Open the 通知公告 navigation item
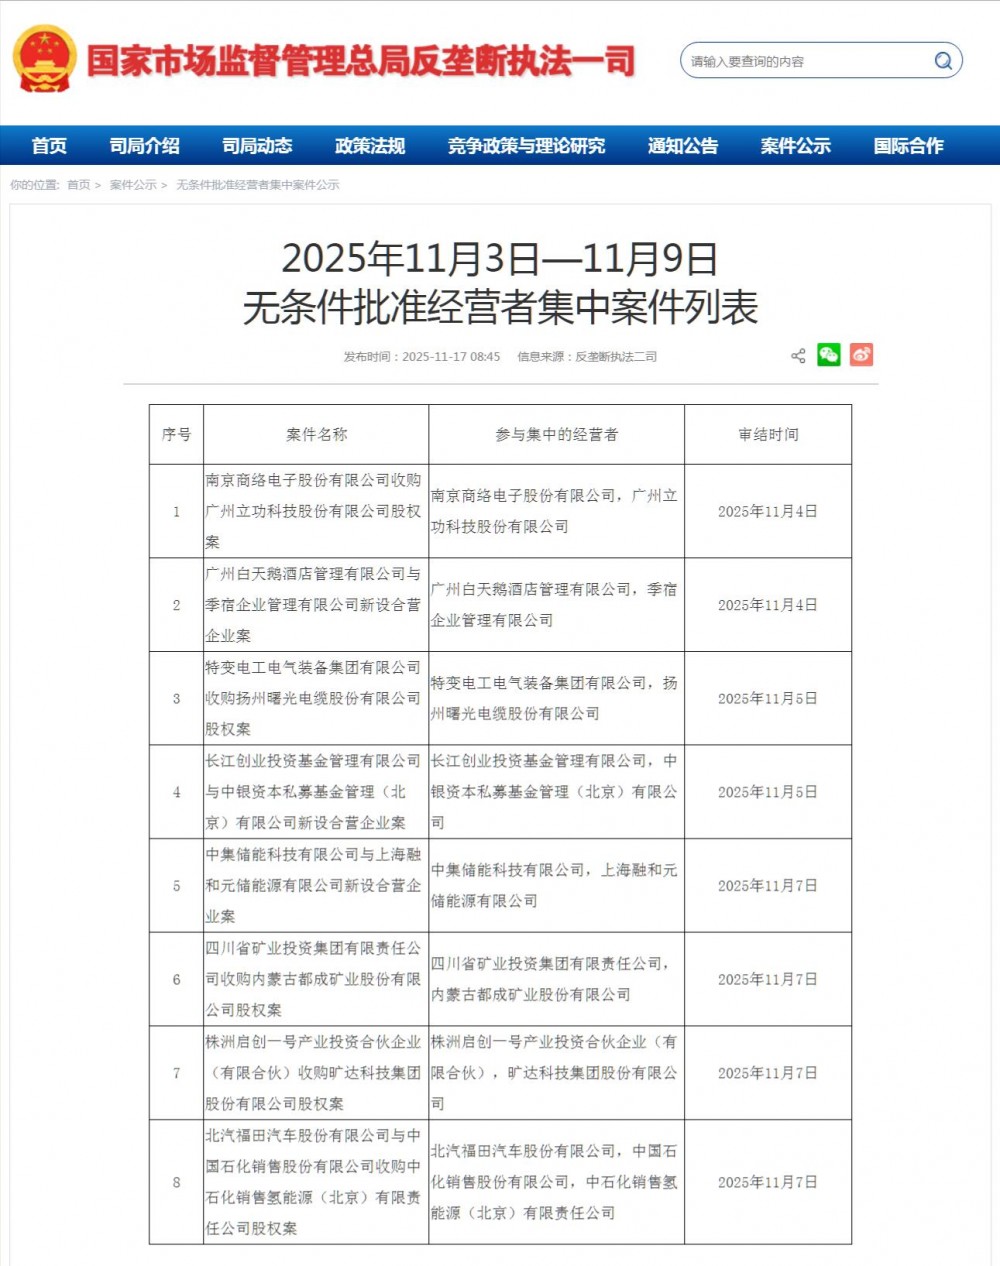The width and height of the screenshot is (1000, 1266). [x=683, y=146]
